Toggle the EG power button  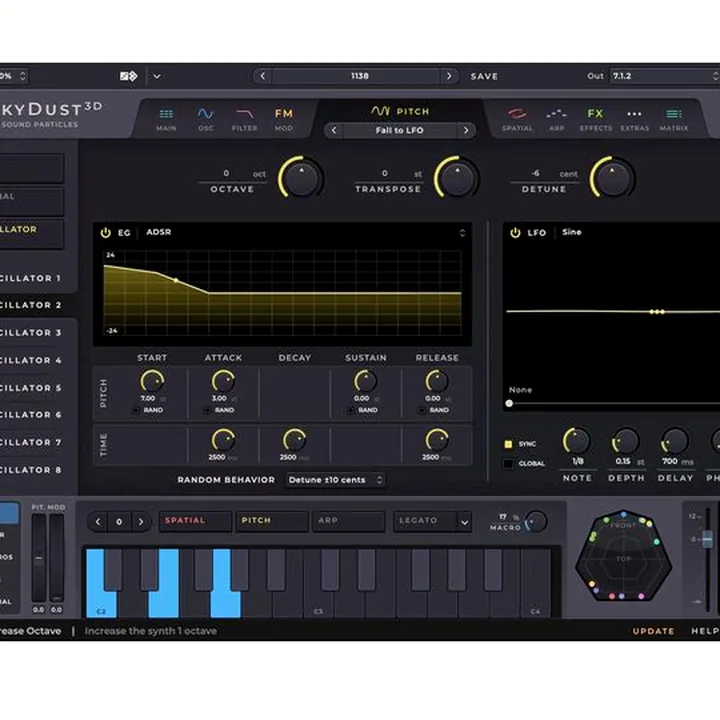pyautogui.click(x=106, y=232)
